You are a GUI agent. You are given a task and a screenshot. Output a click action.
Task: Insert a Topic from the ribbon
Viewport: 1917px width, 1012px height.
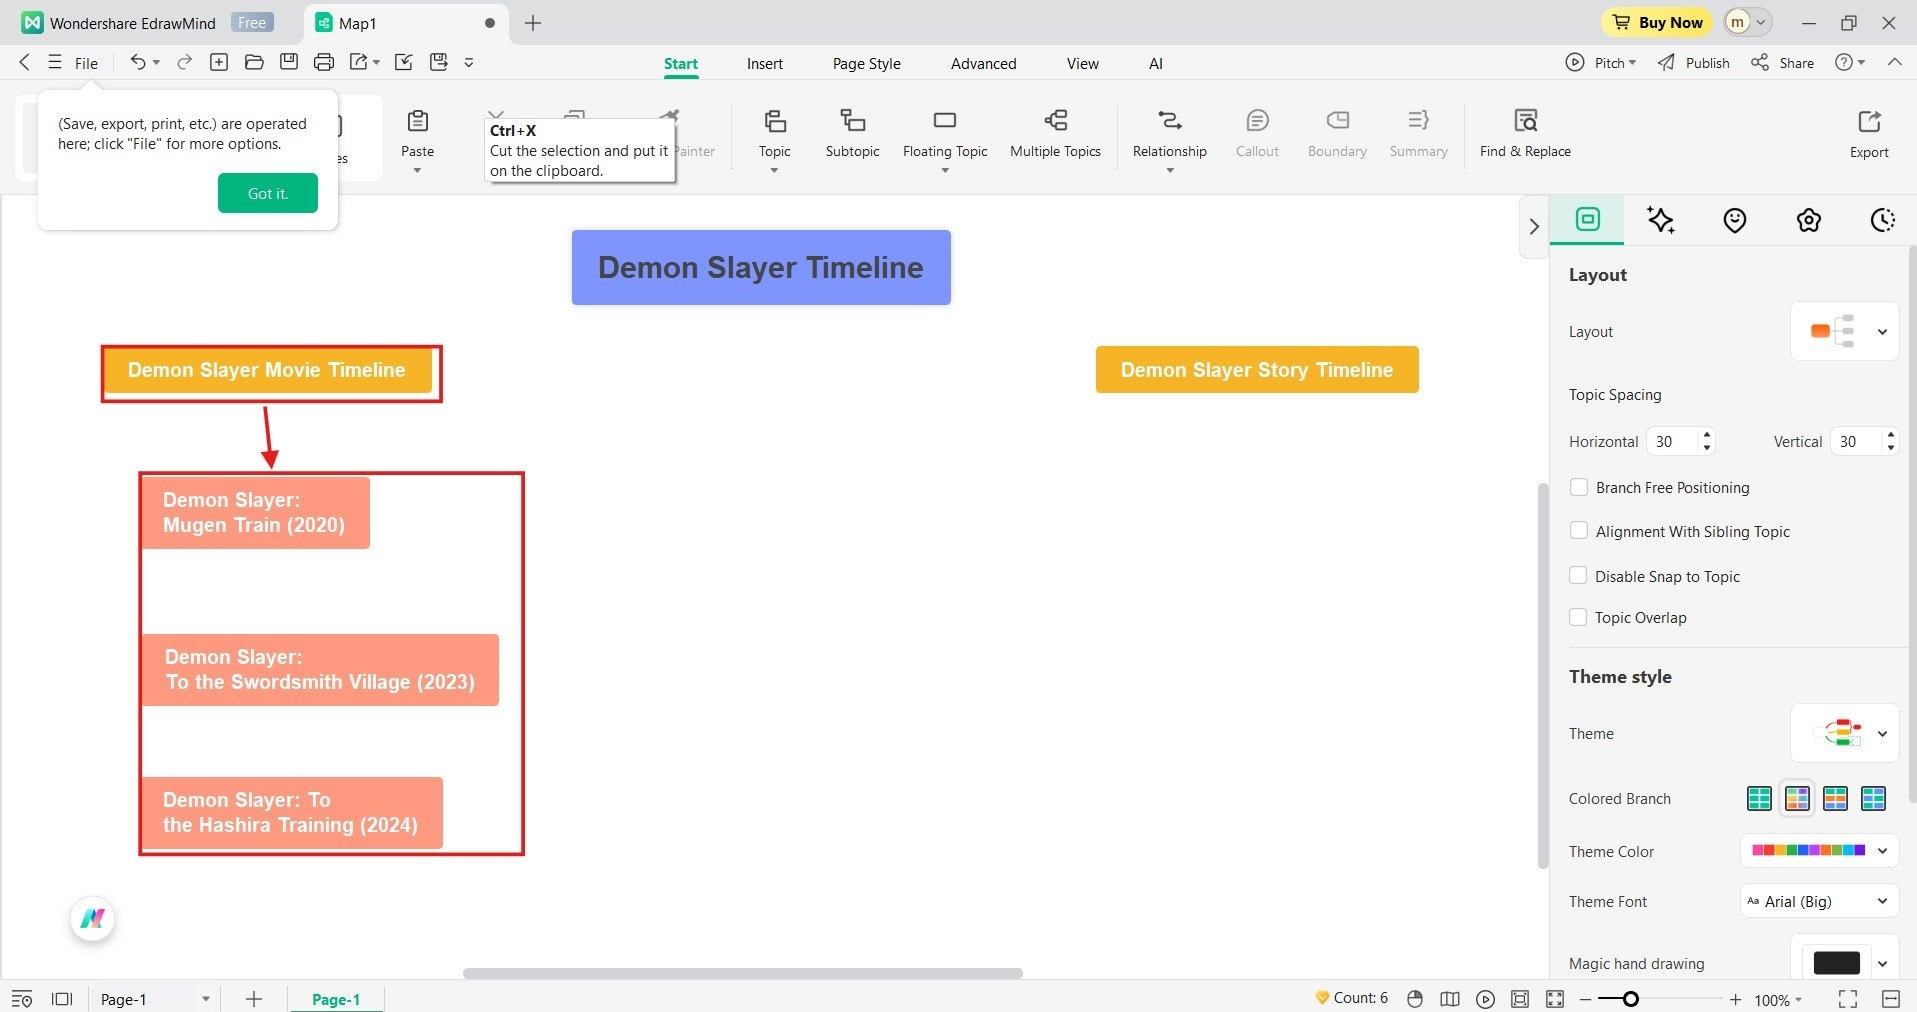774,134
